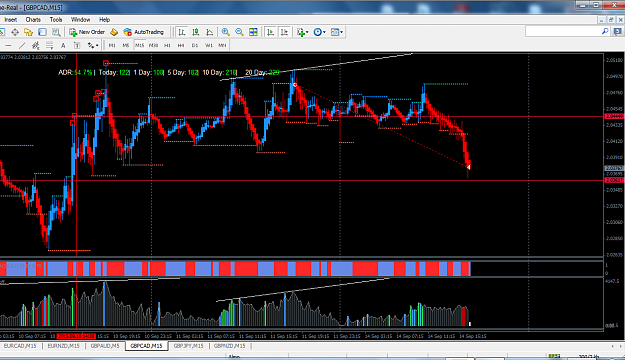Image resolution: width=625 pixels, height=360 pixels.
Task: Switch to H4 timeframe
Action: (181, 45)
